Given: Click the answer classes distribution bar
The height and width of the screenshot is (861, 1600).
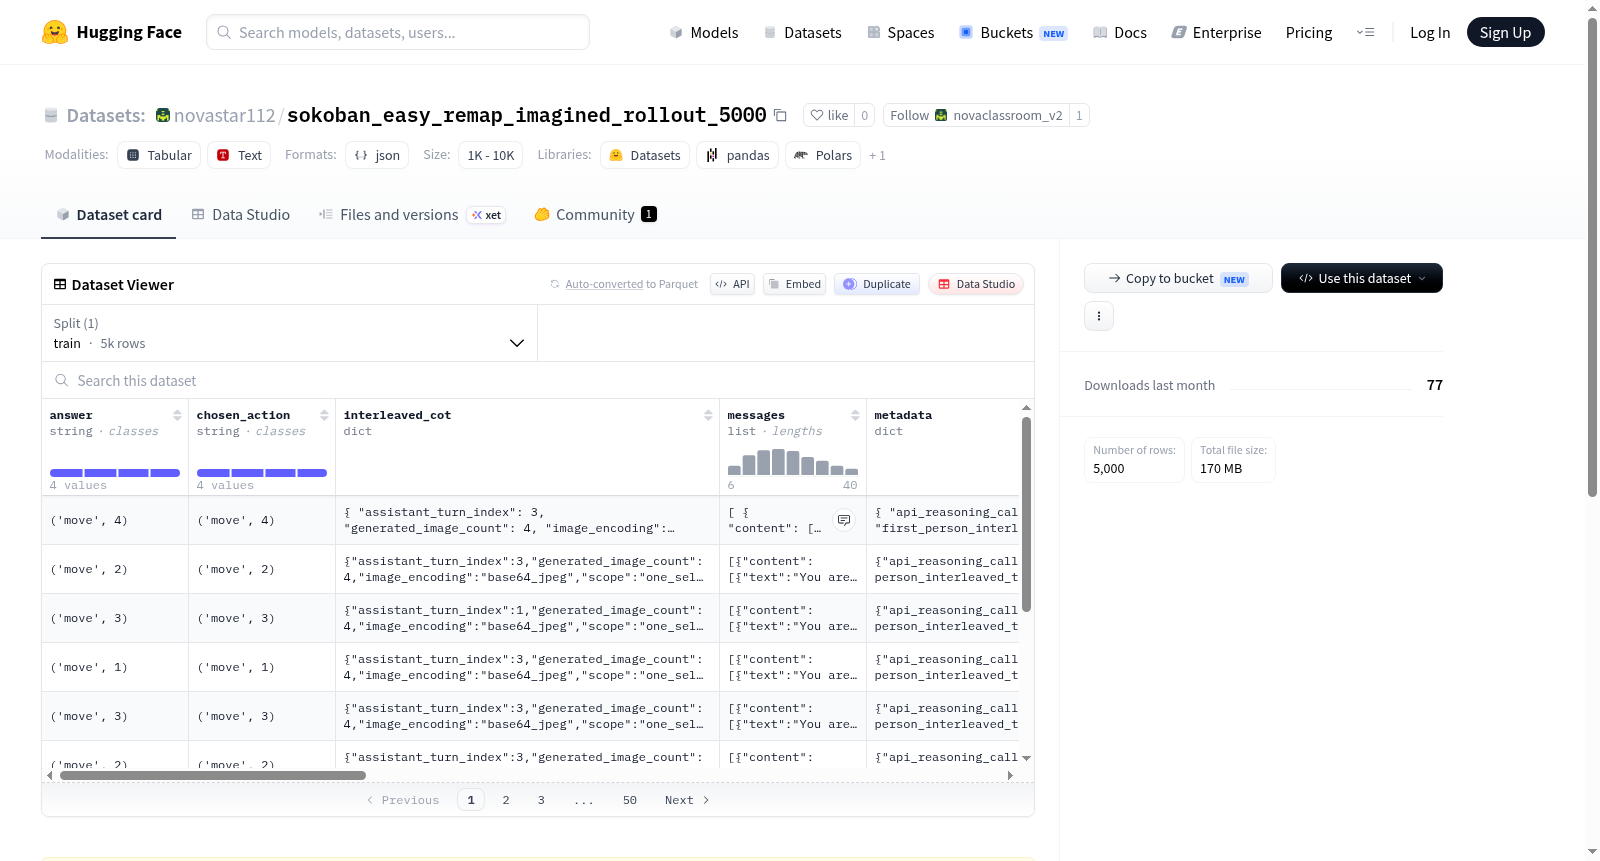Looking at the screenshot, I should point(115,473).
